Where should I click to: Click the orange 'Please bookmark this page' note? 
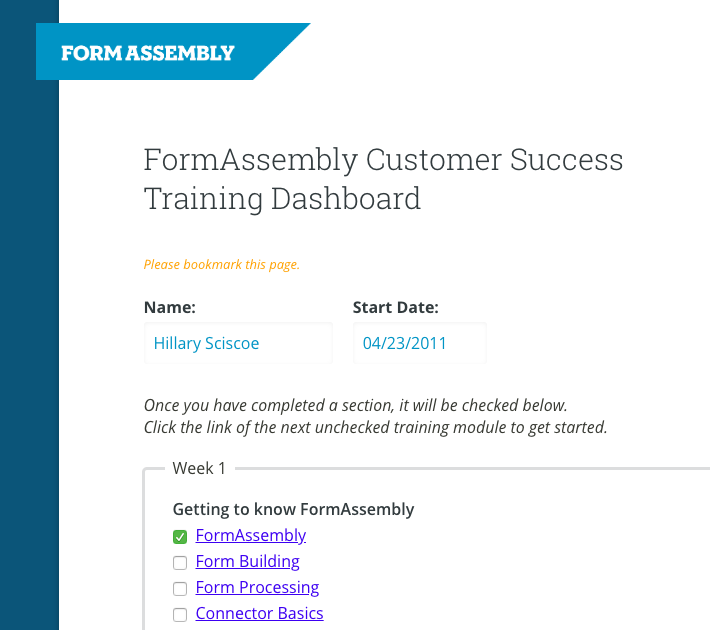click(222, 265)
